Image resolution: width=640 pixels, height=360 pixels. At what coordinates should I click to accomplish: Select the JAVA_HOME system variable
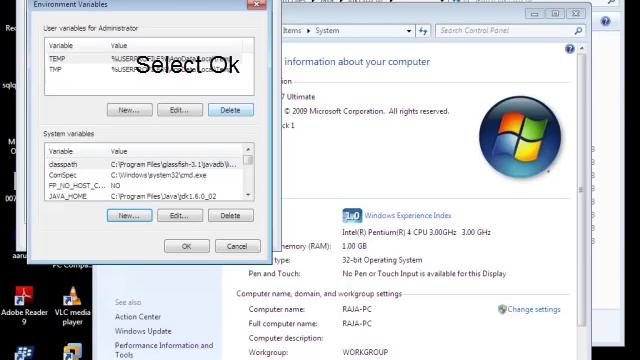point(144,196)
